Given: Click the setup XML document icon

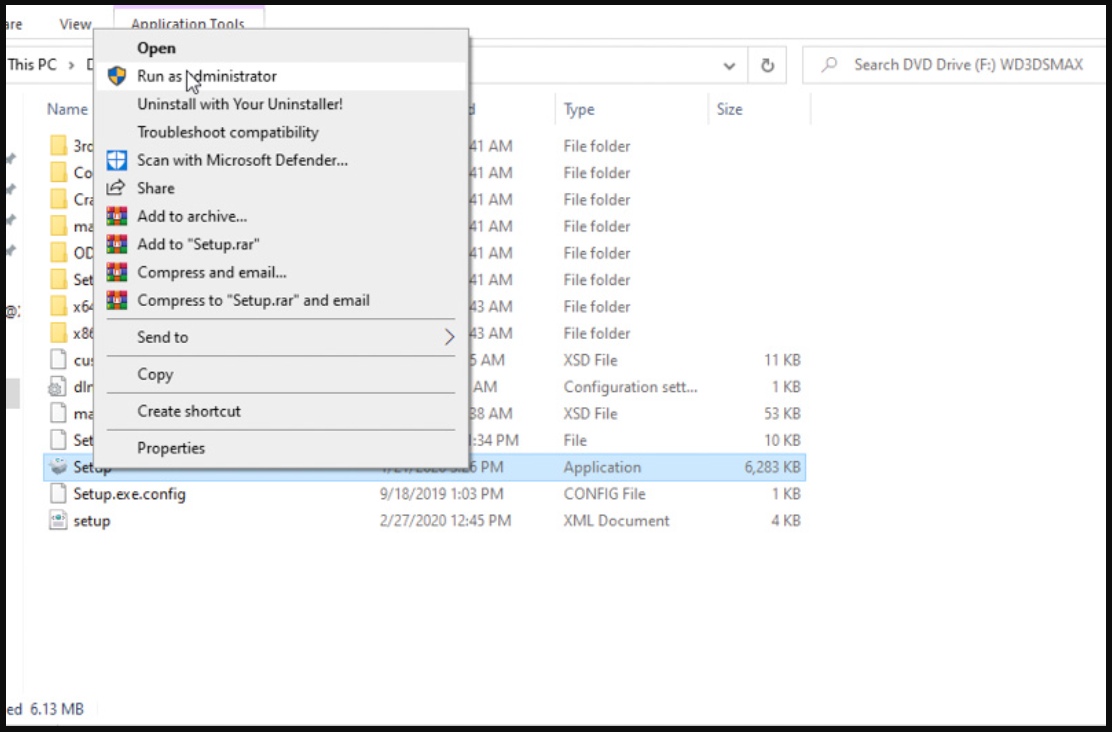Looking at the screenshot, I should click(x=59, y=521).
